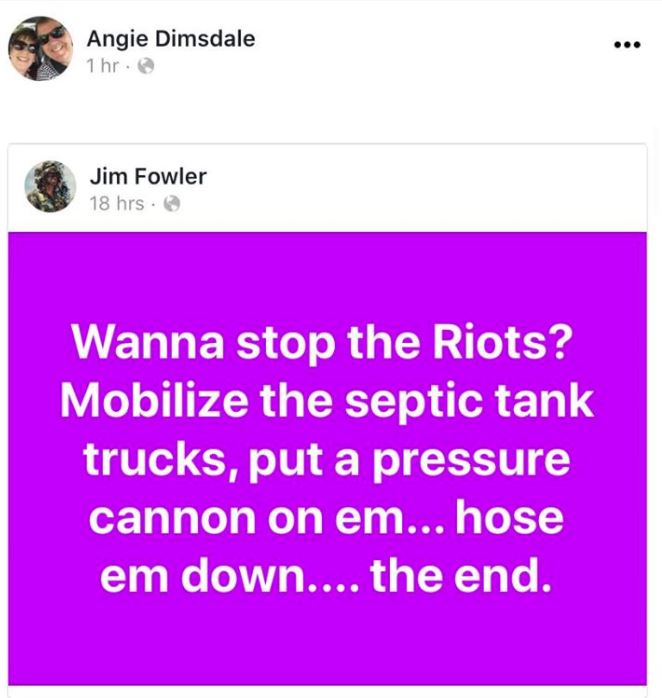662x698 pixels.
Task: Click the Jim Fowler name link
Action: click(148, 176)
